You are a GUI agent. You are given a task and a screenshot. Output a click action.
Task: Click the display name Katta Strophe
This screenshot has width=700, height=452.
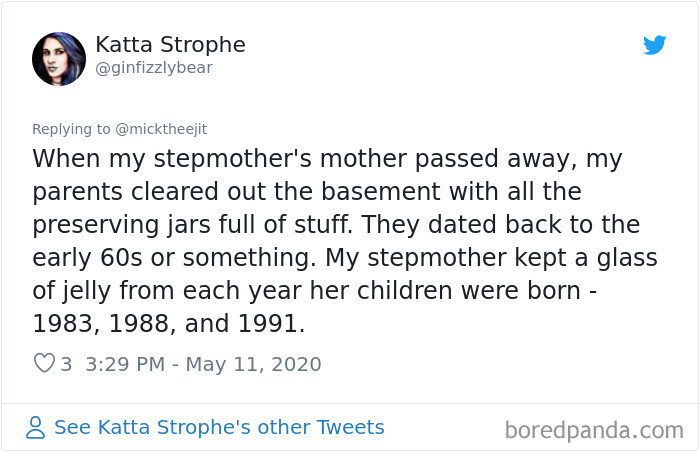coord(170,45)
